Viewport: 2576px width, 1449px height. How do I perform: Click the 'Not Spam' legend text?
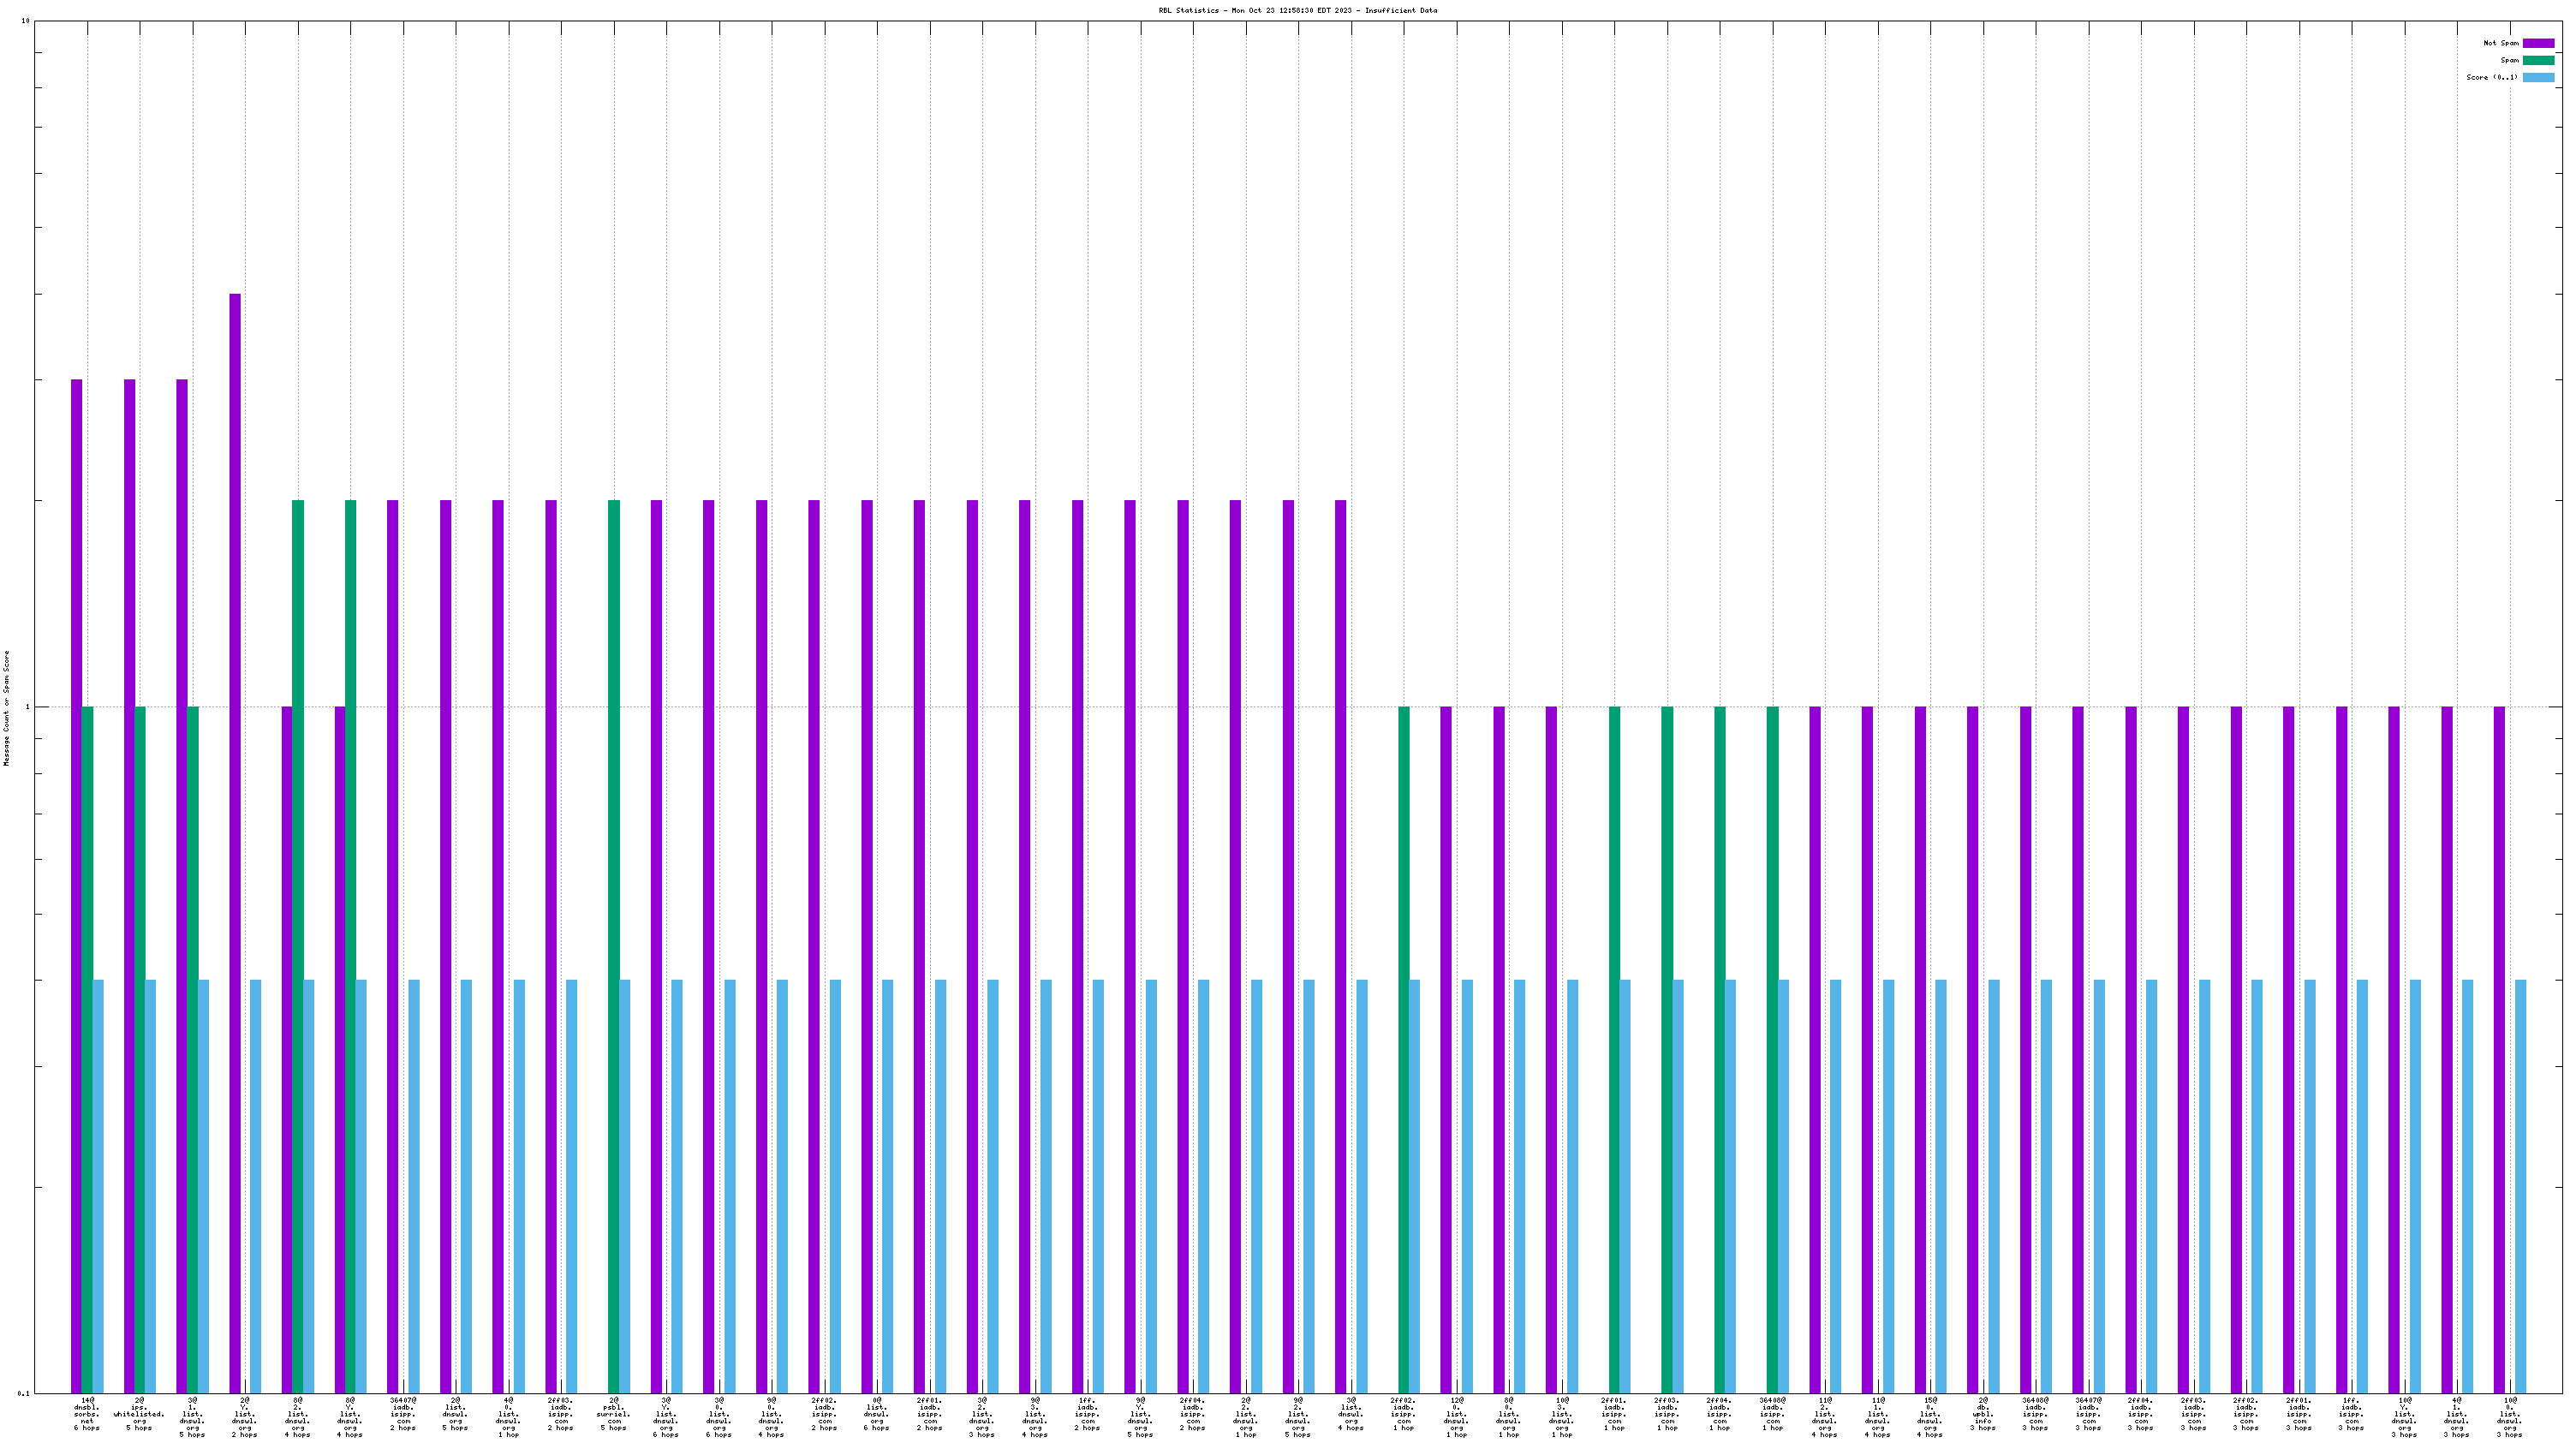click(x=2500, y=43)
